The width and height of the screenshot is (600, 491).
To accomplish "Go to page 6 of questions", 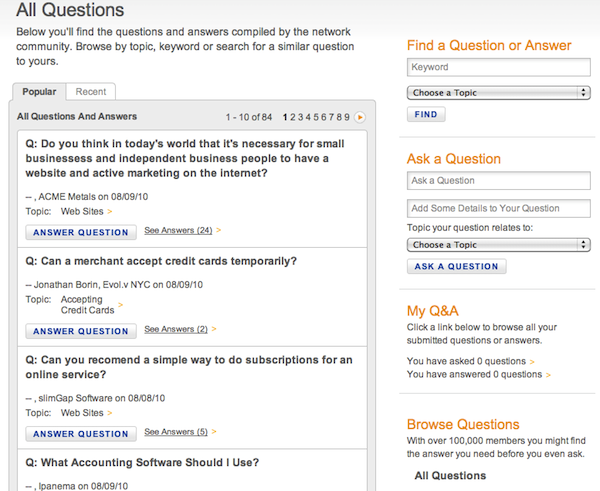I will pyautogui.click(x=323, y=117).
